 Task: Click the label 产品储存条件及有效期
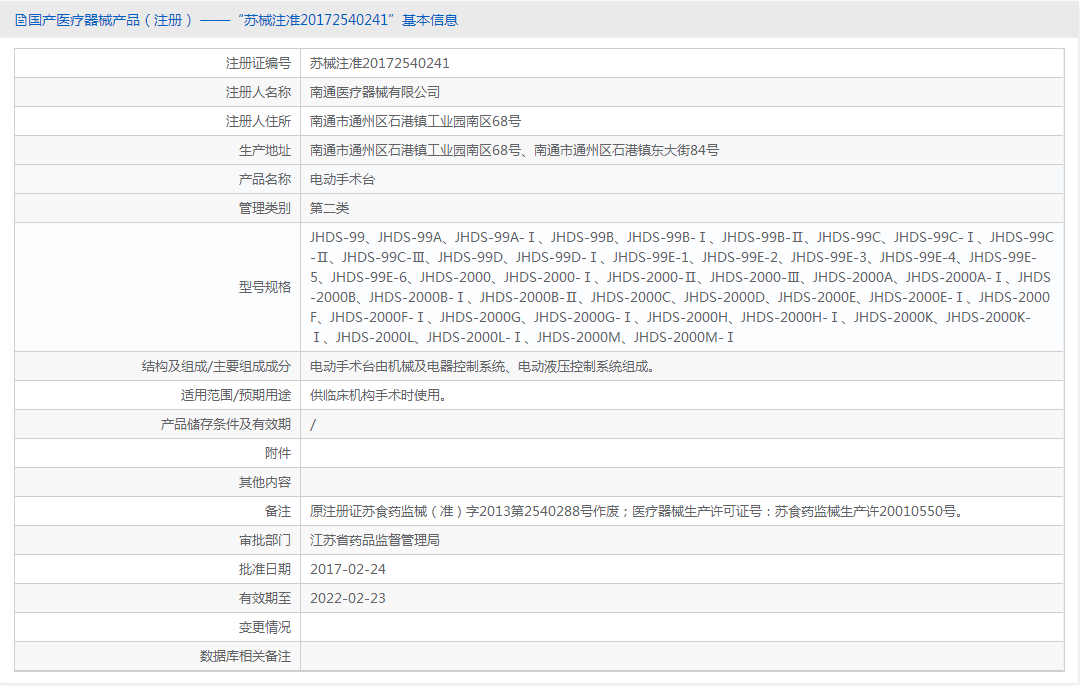tap(226, 424)
